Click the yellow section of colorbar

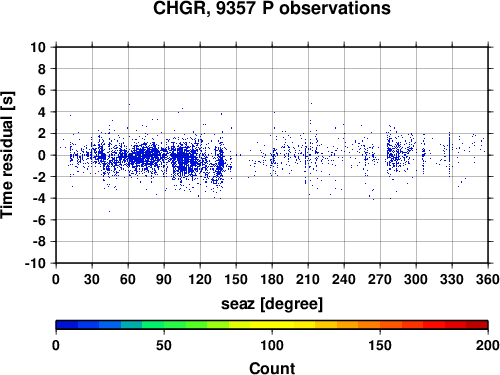pyautogui.click(x=272, y=325)
